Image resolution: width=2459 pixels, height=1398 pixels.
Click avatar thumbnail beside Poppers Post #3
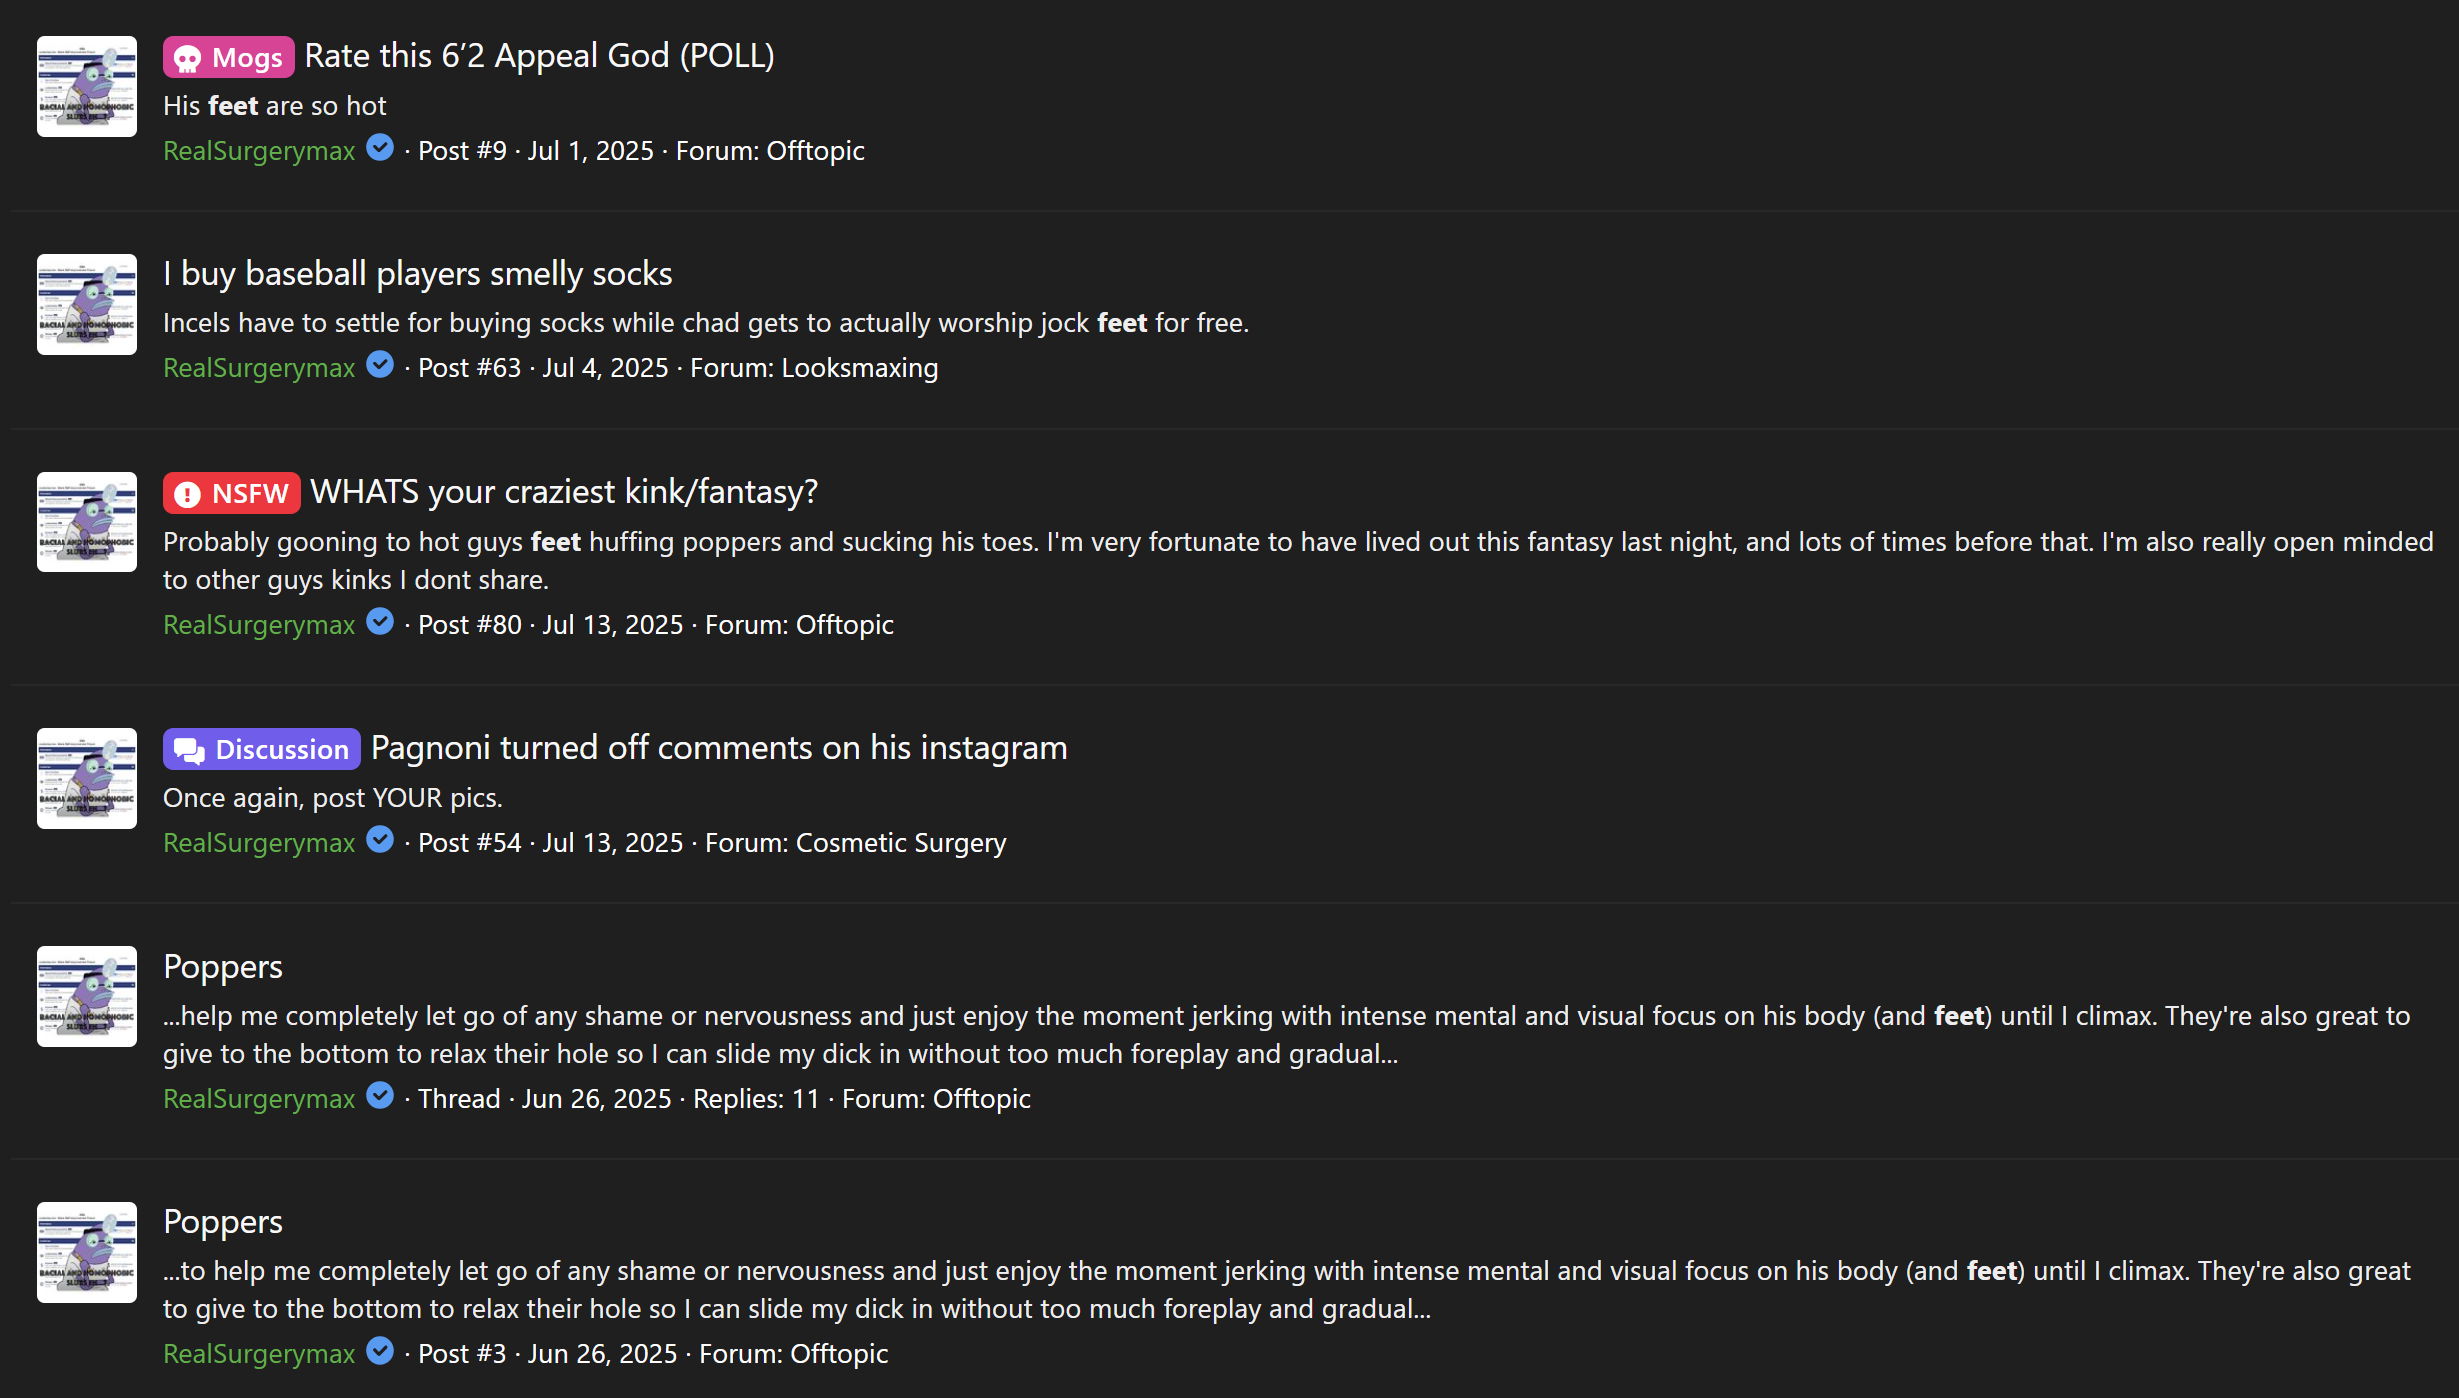coord(87,1252)
